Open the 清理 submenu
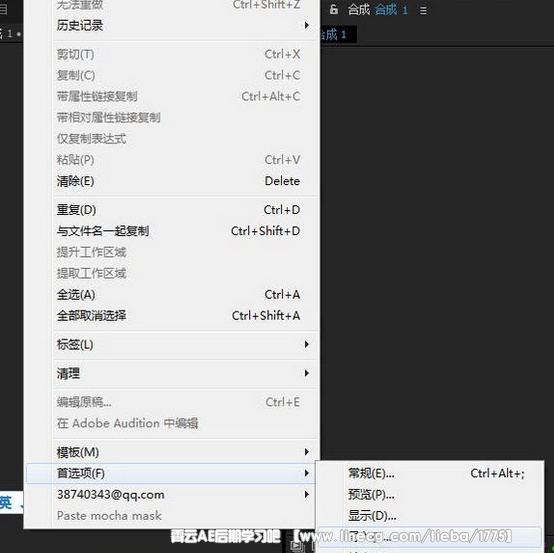Screen dimensions: 554x553 [172, 373]
